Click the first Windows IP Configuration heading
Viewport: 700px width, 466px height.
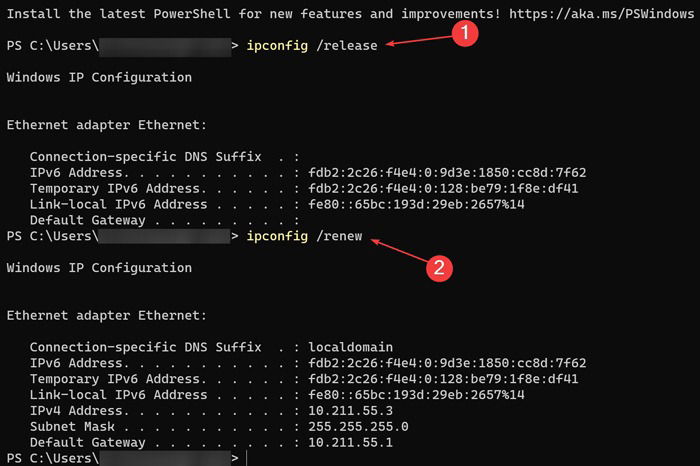tap(99, 77)
